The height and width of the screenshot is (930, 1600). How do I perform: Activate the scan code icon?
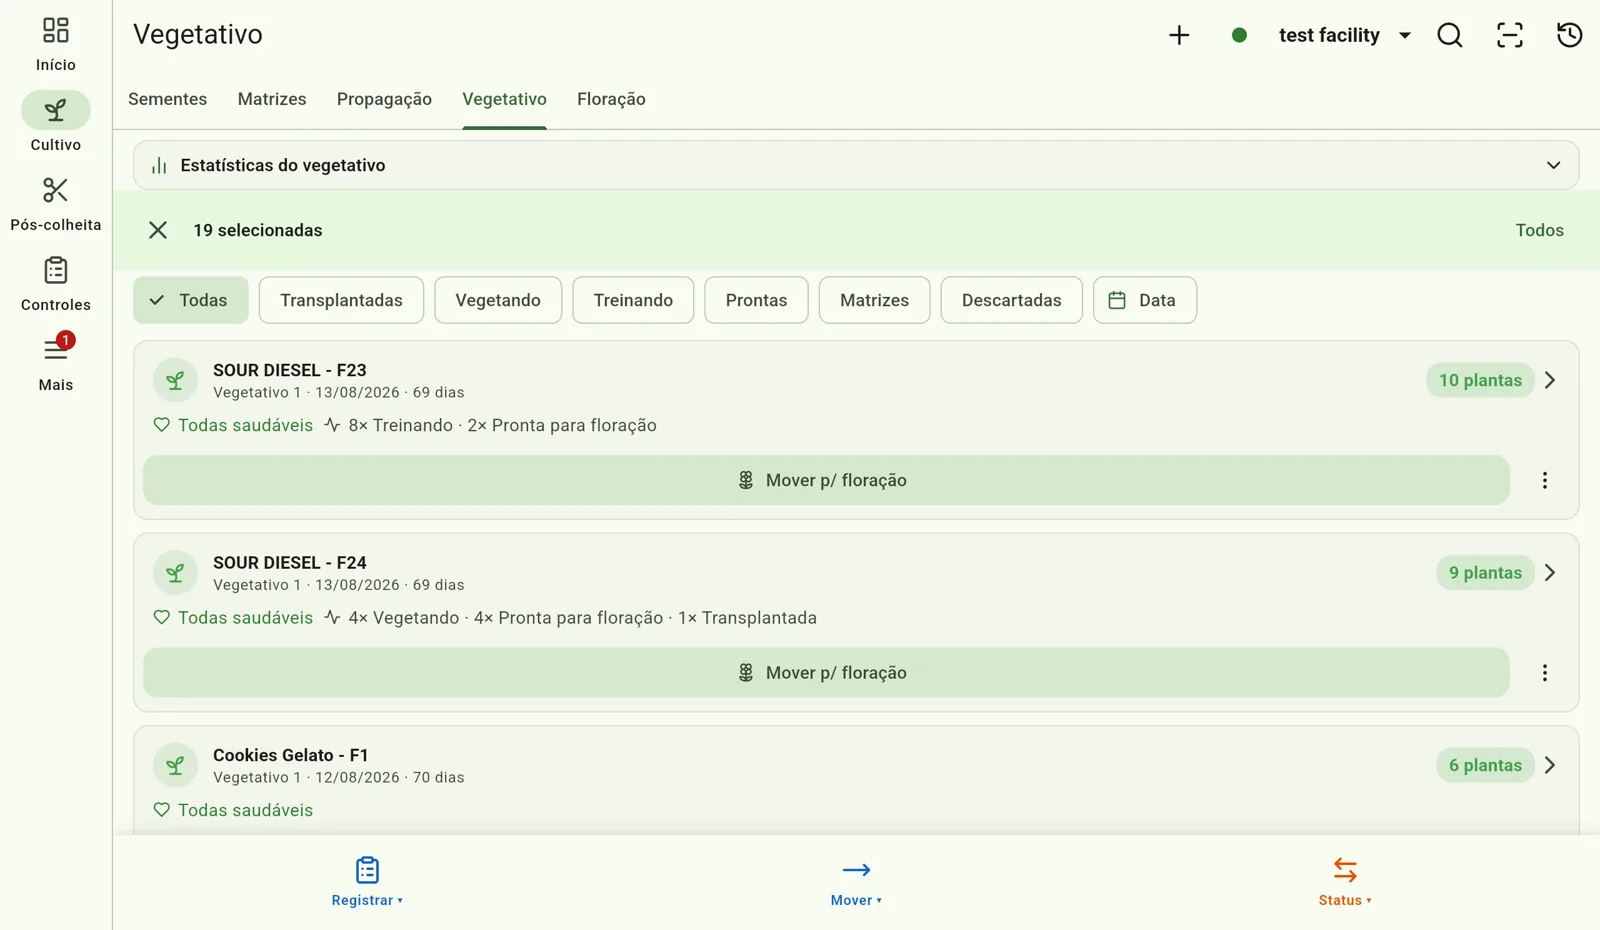[x=1510, y=35]
